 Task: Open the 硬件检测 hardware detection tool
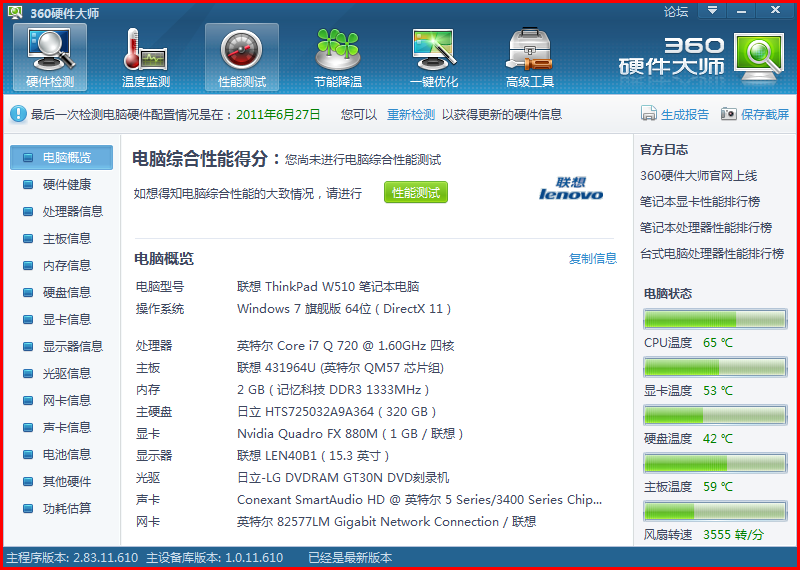pyautogui.click(x=50, y=57)
